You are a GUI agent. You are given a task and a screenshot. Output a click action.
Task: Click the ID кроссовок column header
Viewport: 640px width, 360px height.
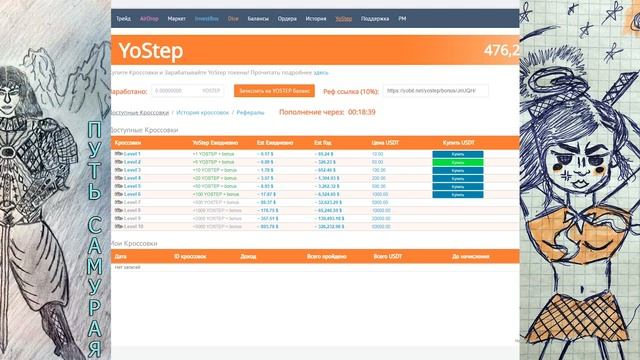[190, 257]
